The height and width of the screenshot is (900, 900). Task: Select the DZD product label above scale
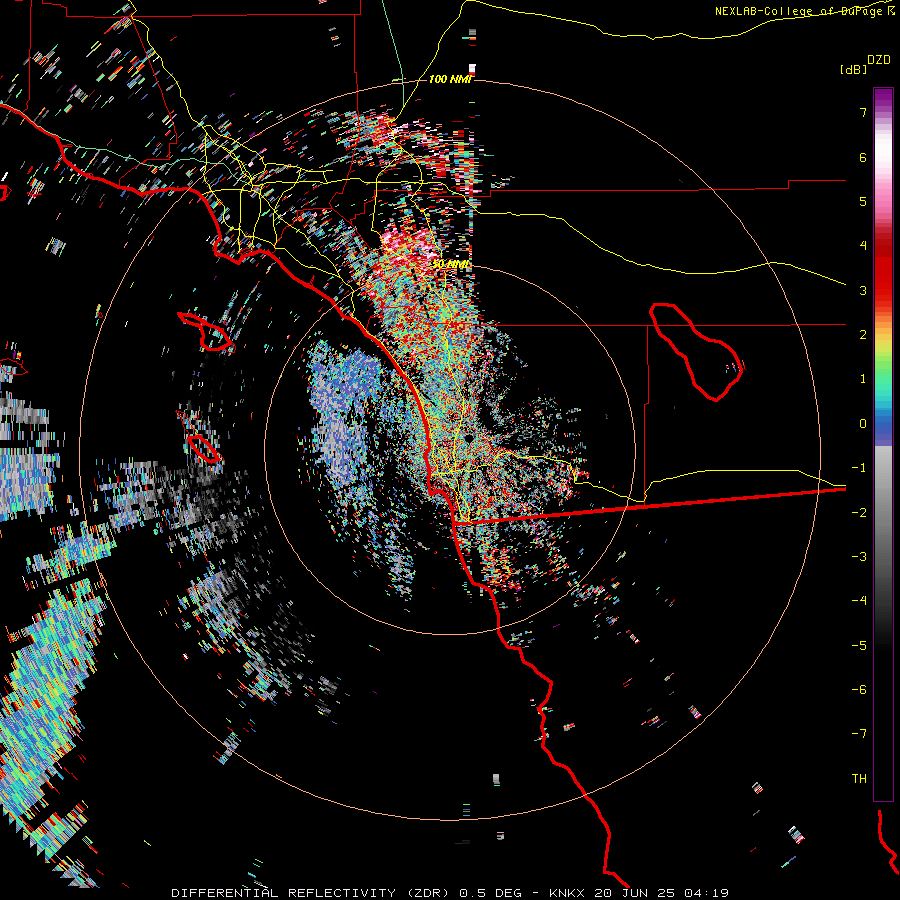click(x=879, y=60)
